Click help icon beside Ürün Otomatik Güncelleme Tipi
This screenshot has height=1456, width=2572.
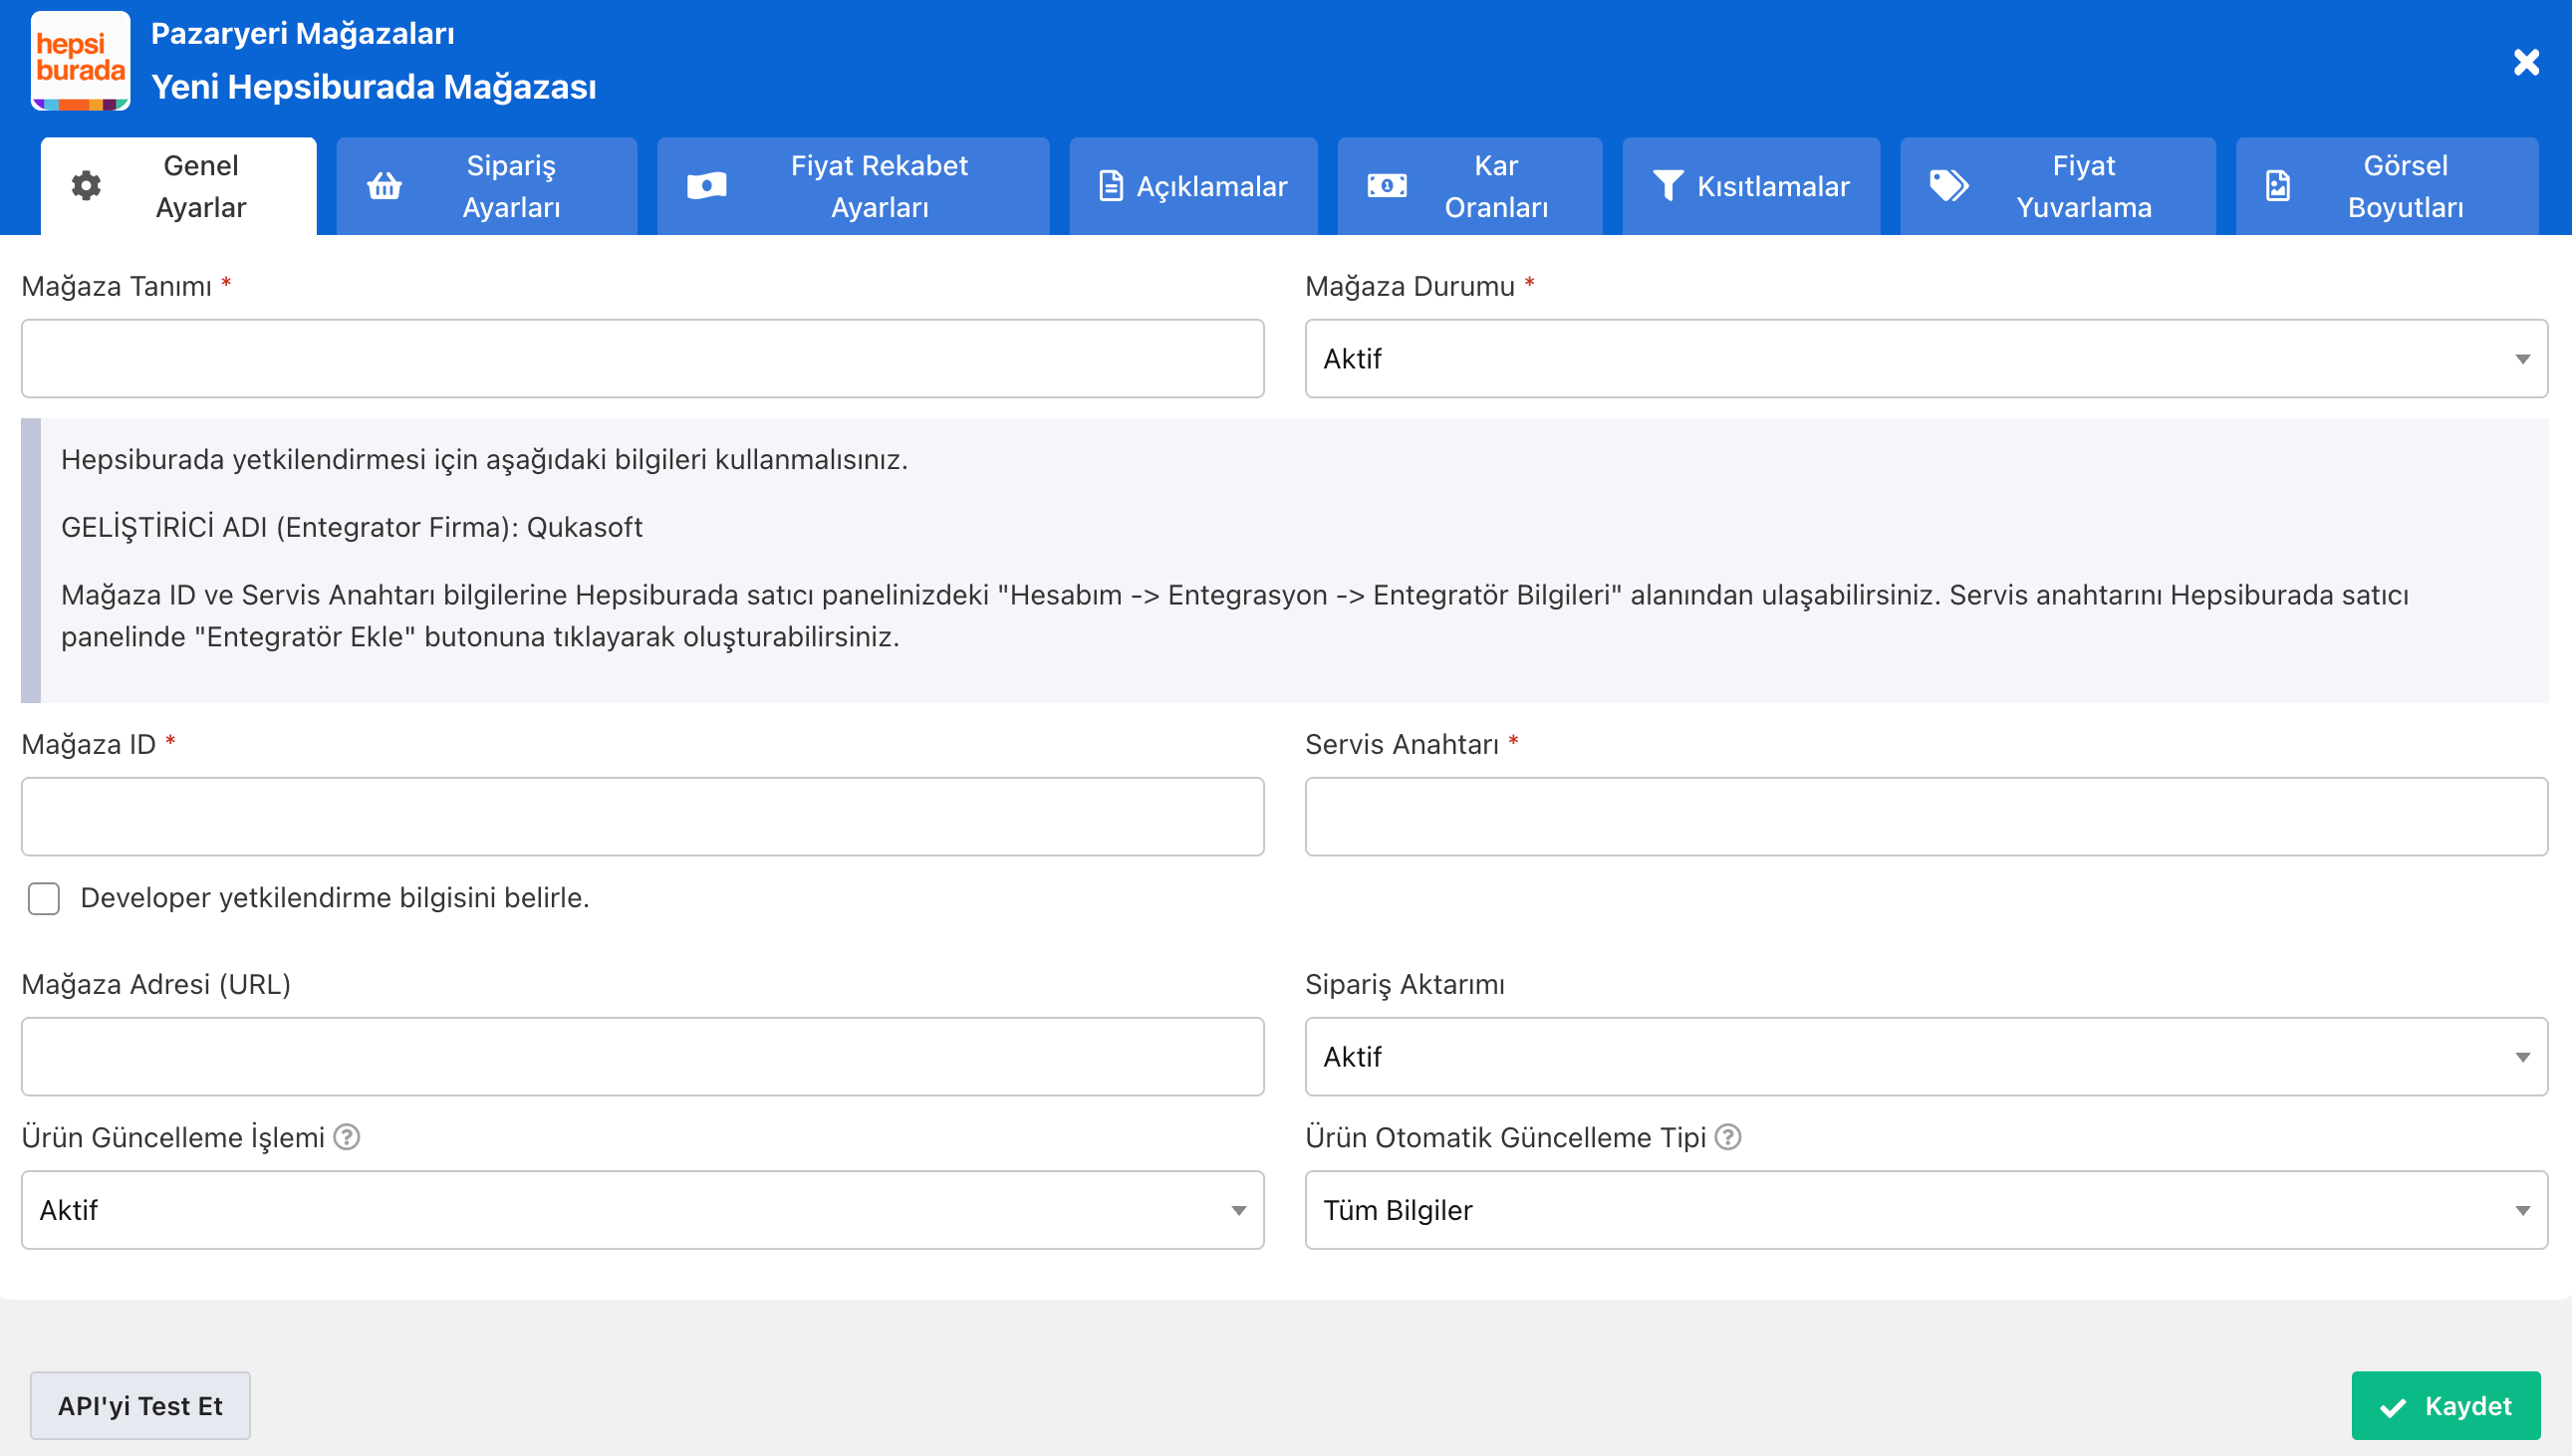pos(1728,1137)
